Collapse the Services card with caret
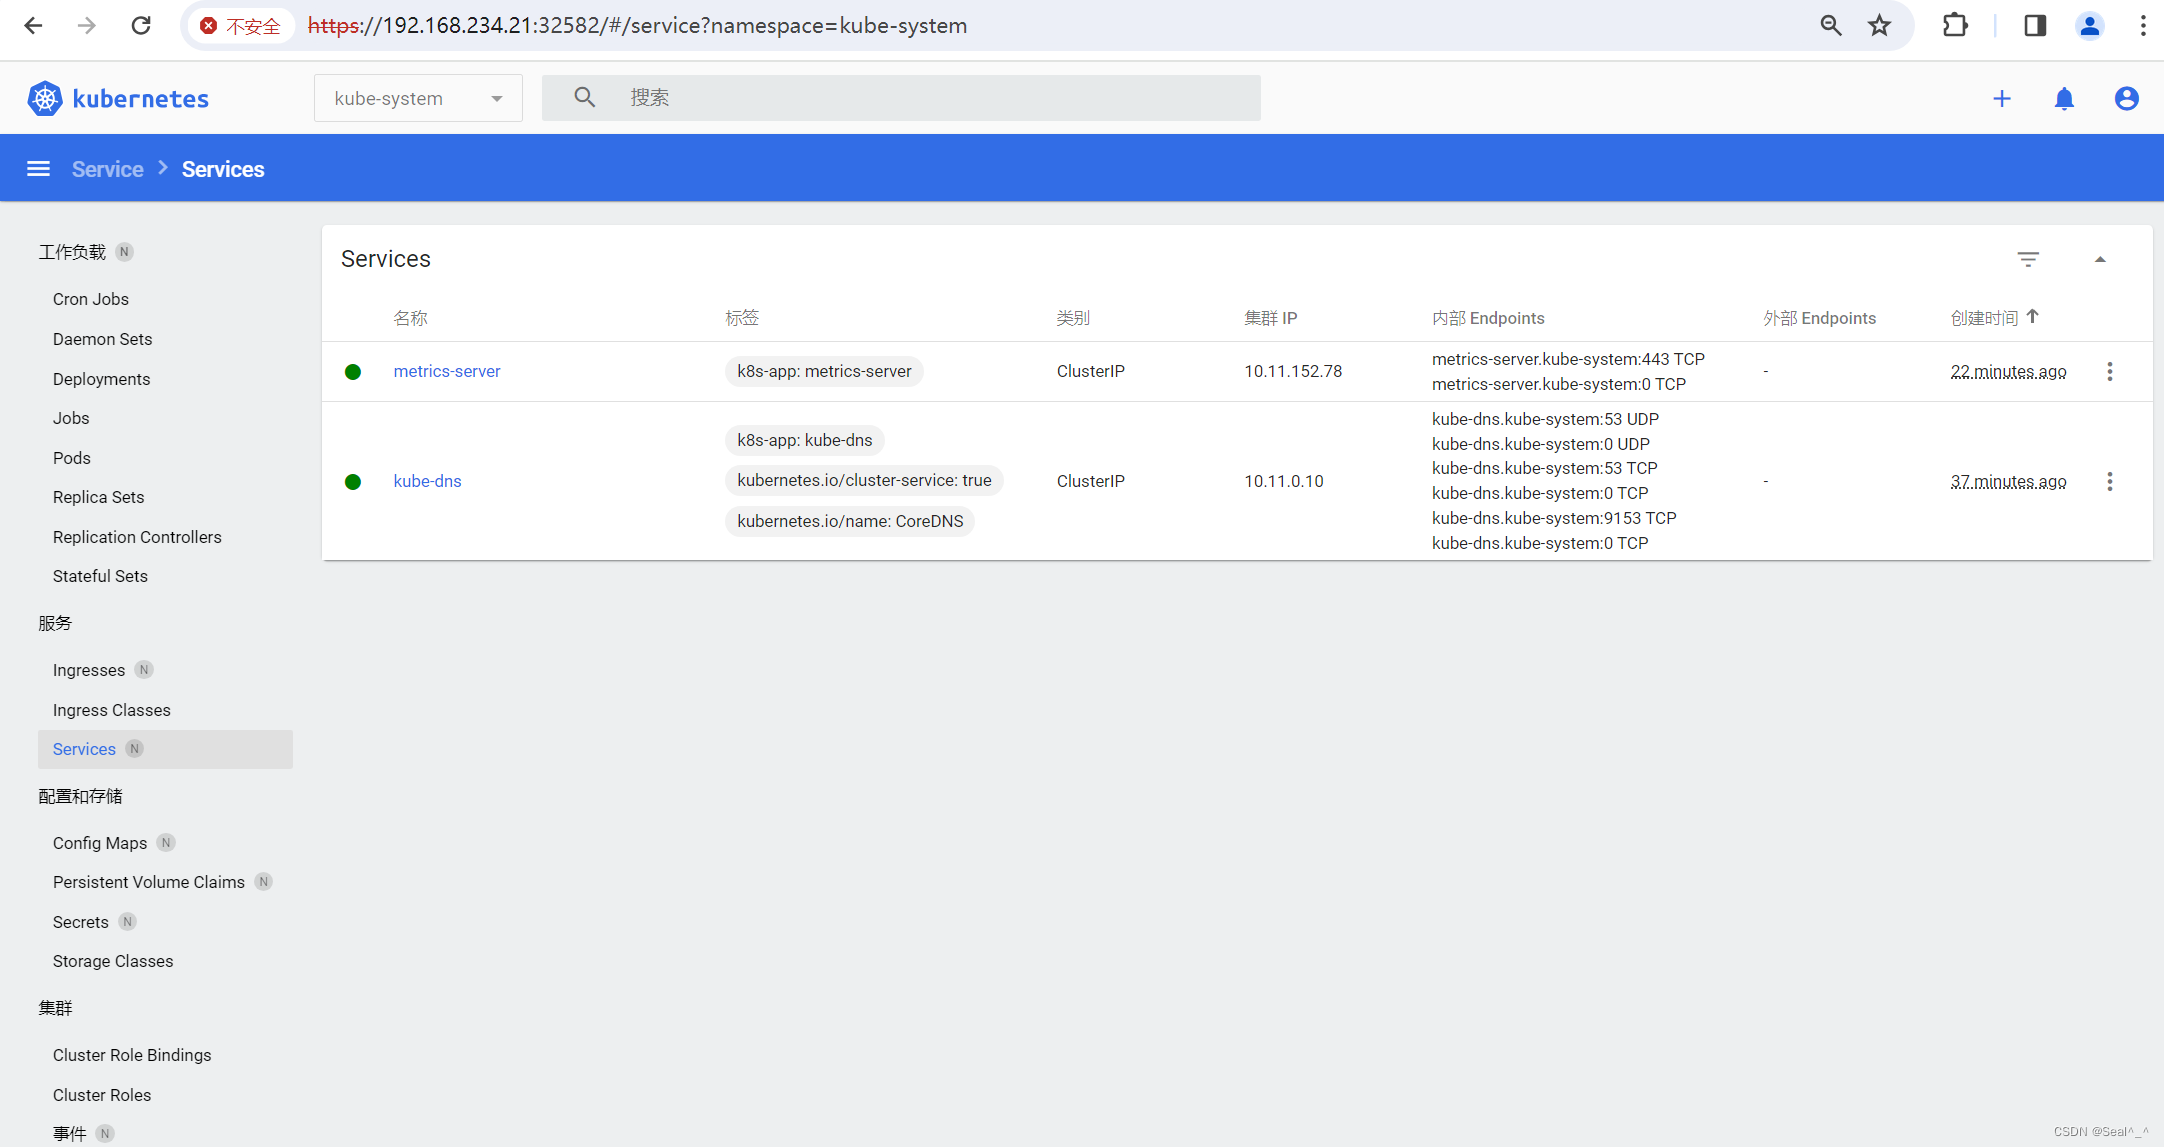2164x1147 pixels. click(2100, 259)
